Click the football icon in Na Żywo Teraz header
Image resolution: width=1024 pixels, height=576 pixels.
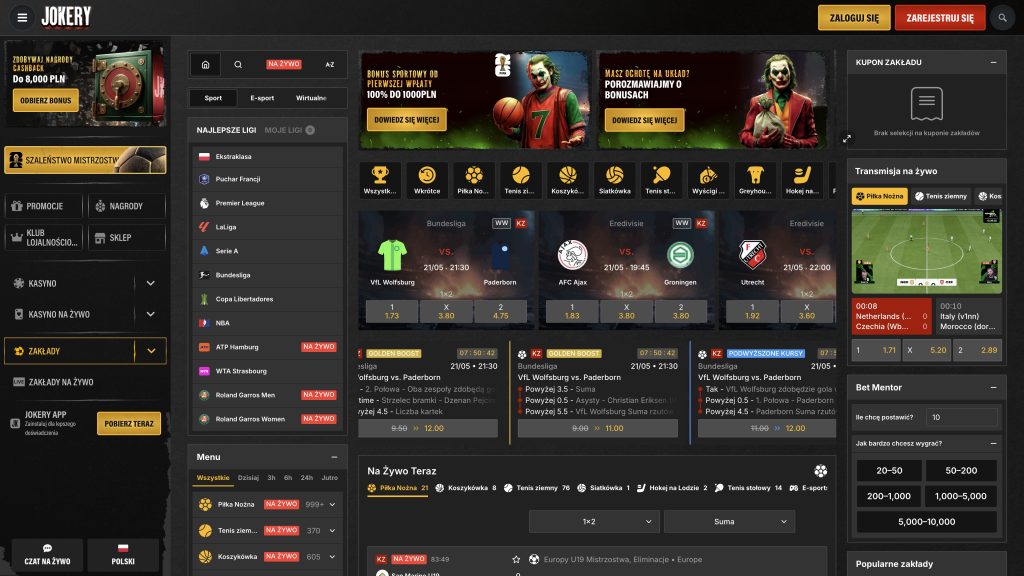pyautogui.click(x=821, y=471)
